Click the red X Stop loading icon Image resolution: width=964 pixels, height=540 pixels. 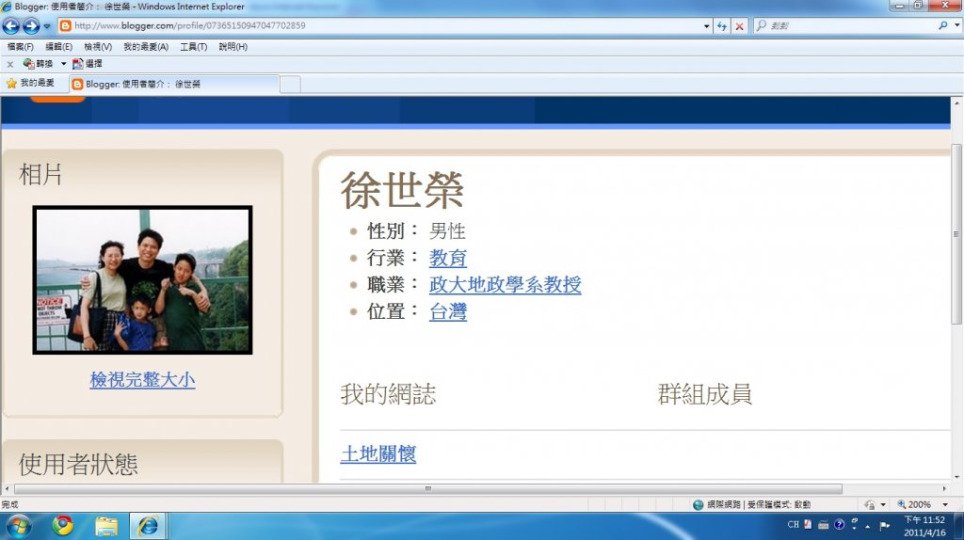point(739,26)
